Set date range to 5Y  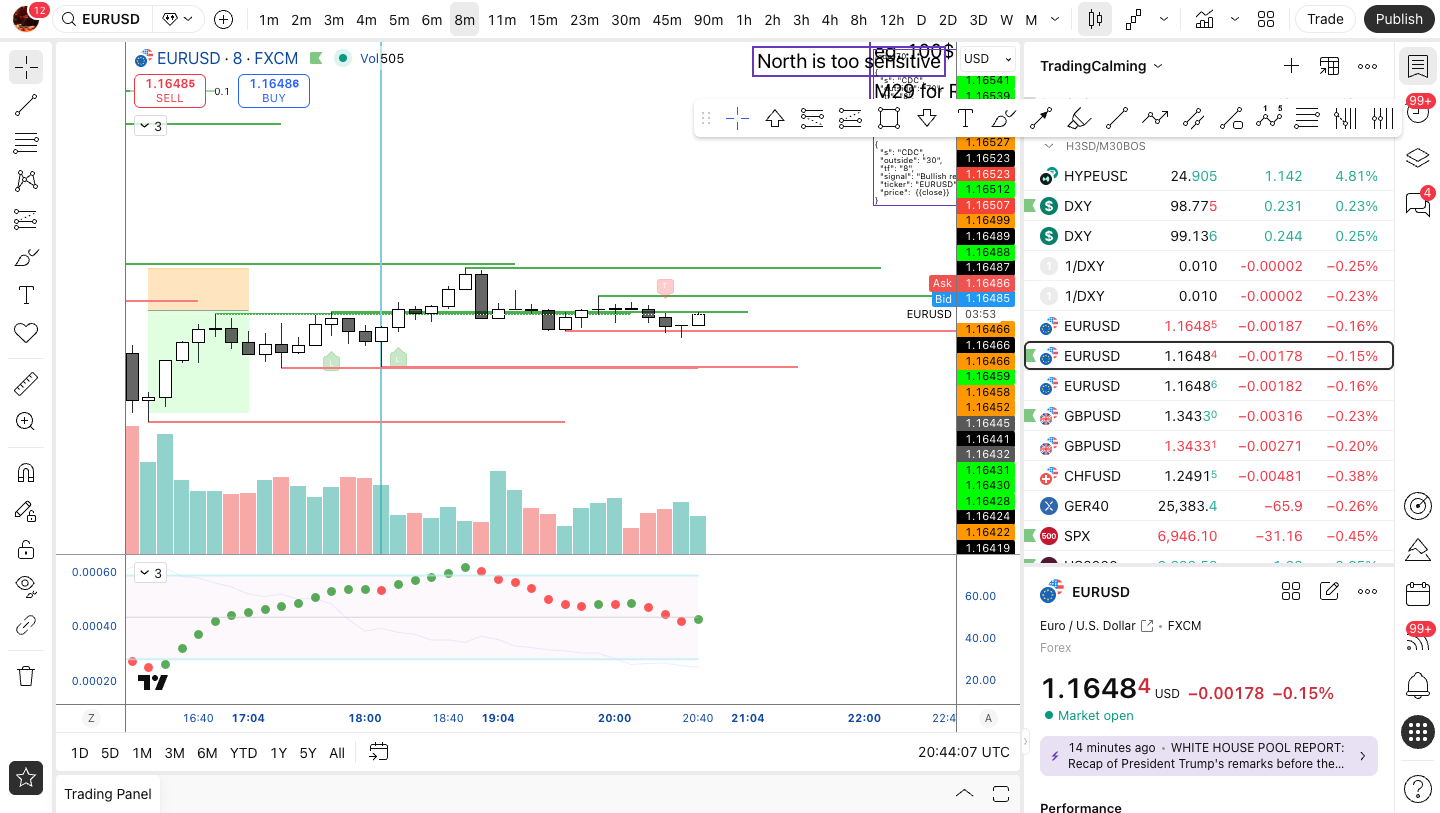308,753
